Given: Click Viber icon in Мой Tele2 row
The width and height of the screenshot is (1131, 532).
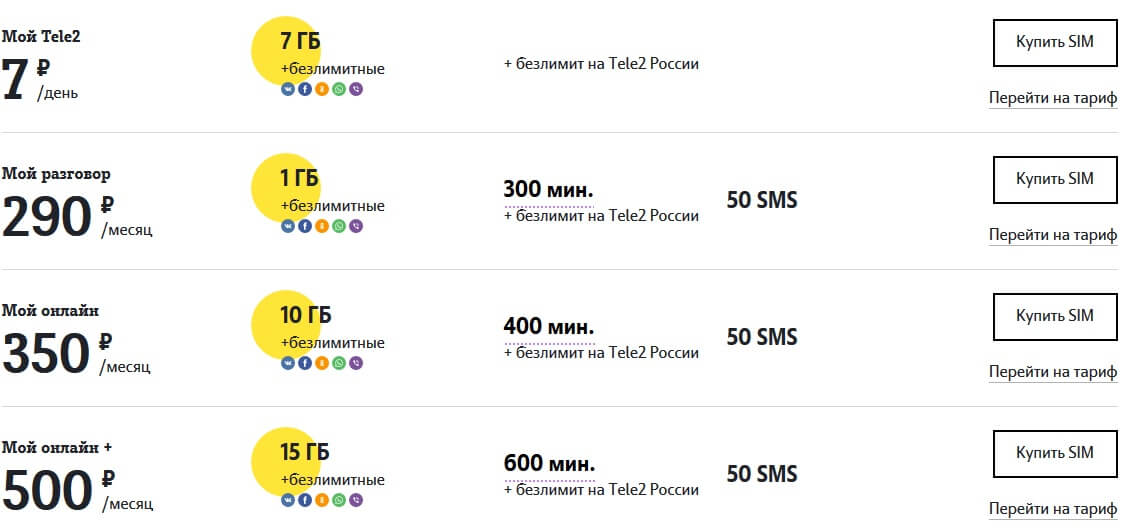Looking at the screenshot, I should (x=356, y=89).
